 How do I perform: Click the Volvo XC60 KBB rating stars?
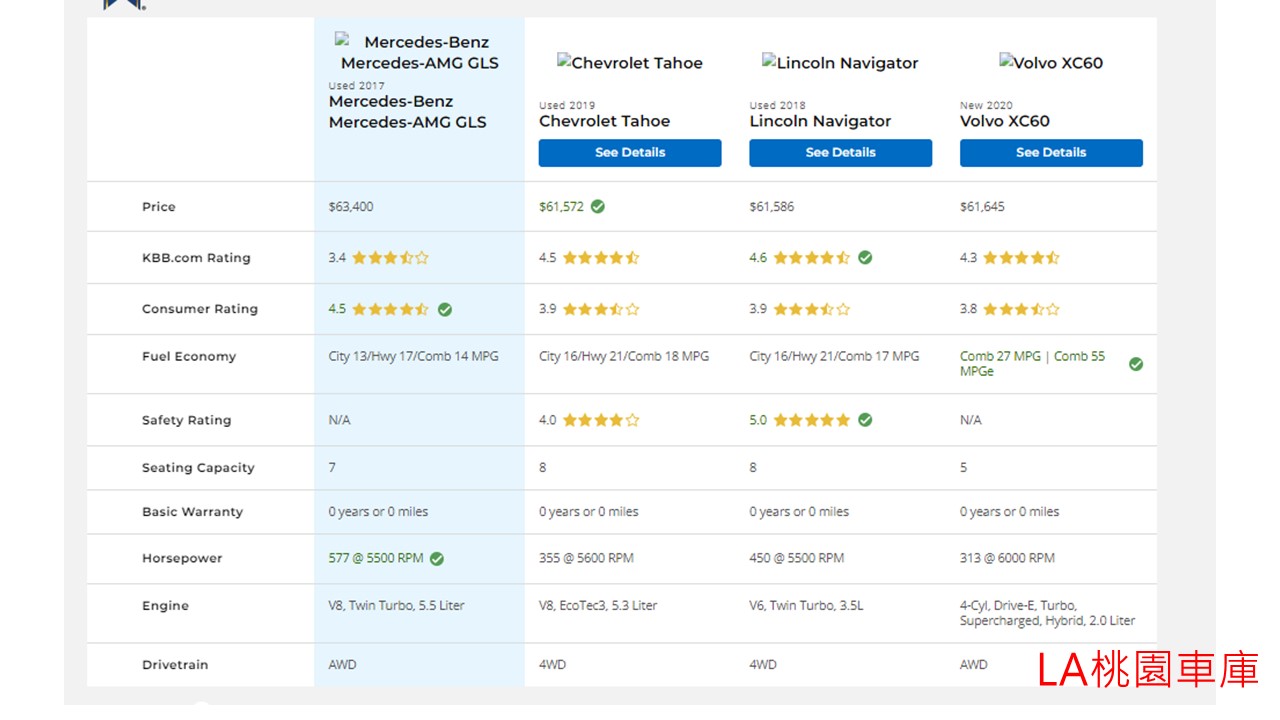1022,258
